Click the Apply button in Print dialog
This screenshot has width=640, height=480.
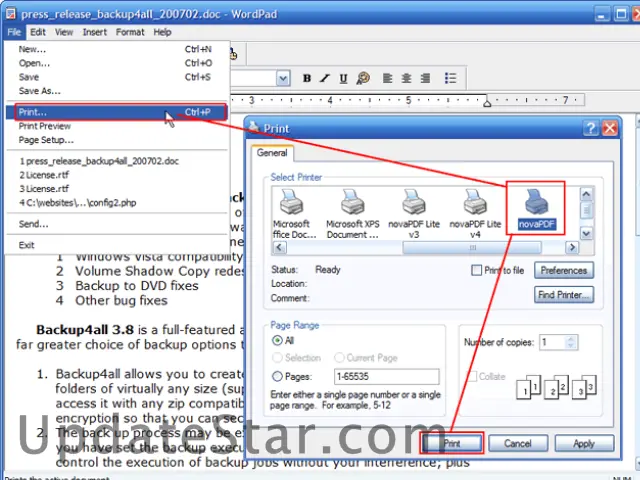click(x=584, y=443)
